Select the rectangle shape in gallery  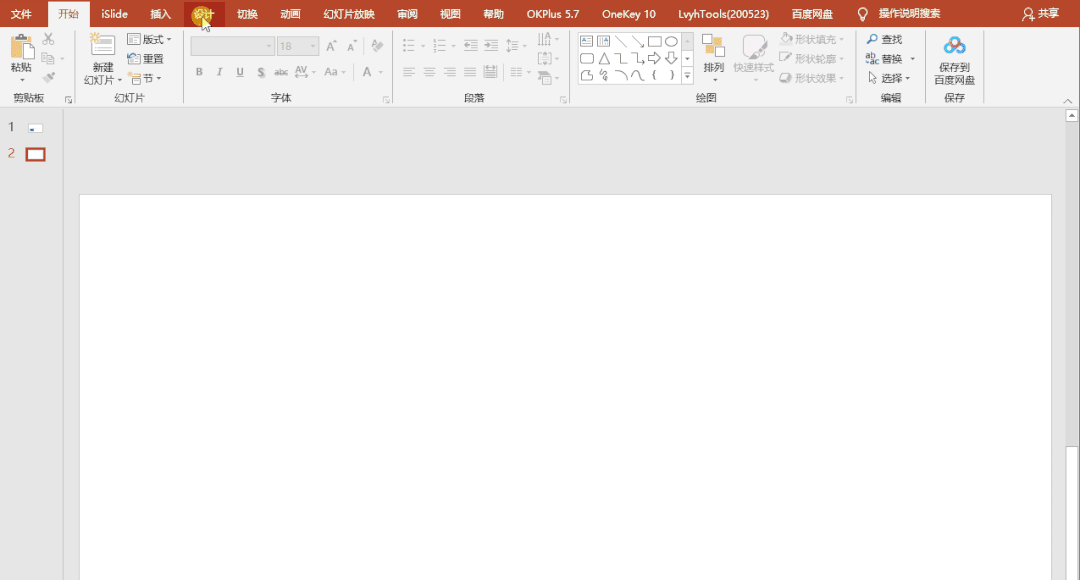tap(654, 41)
